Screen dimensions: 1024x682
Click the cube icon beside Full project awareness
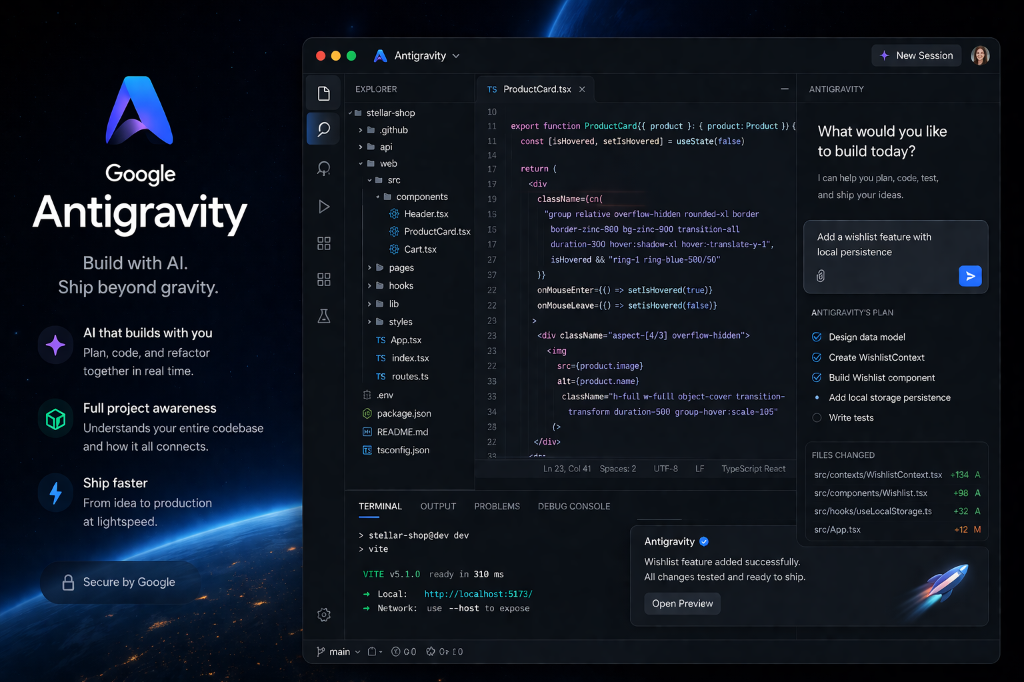56,419
